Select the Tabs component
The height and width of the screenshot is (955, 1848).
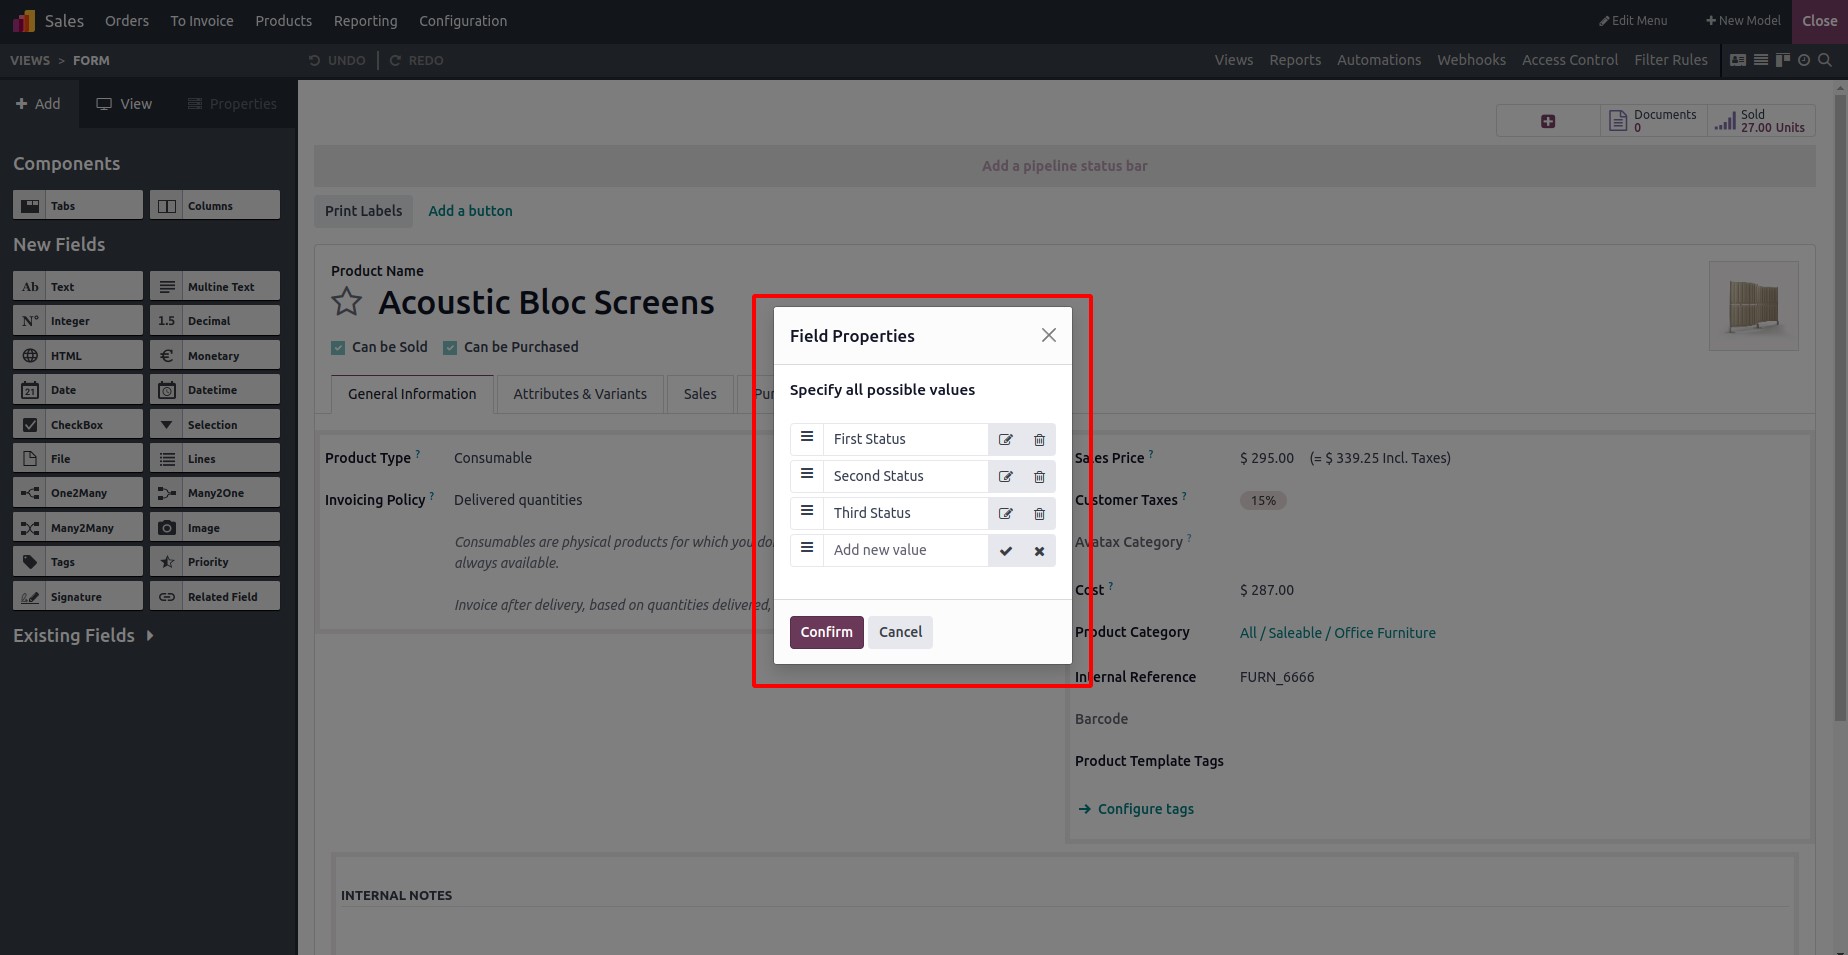click(78, 206)
